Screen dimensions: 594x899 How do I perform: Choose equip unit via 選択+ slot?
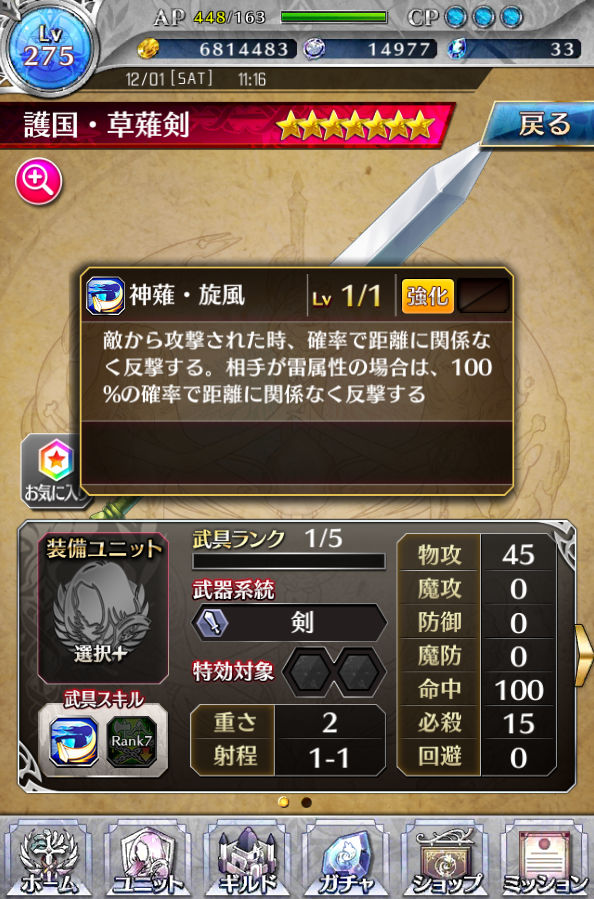(103, 608)
